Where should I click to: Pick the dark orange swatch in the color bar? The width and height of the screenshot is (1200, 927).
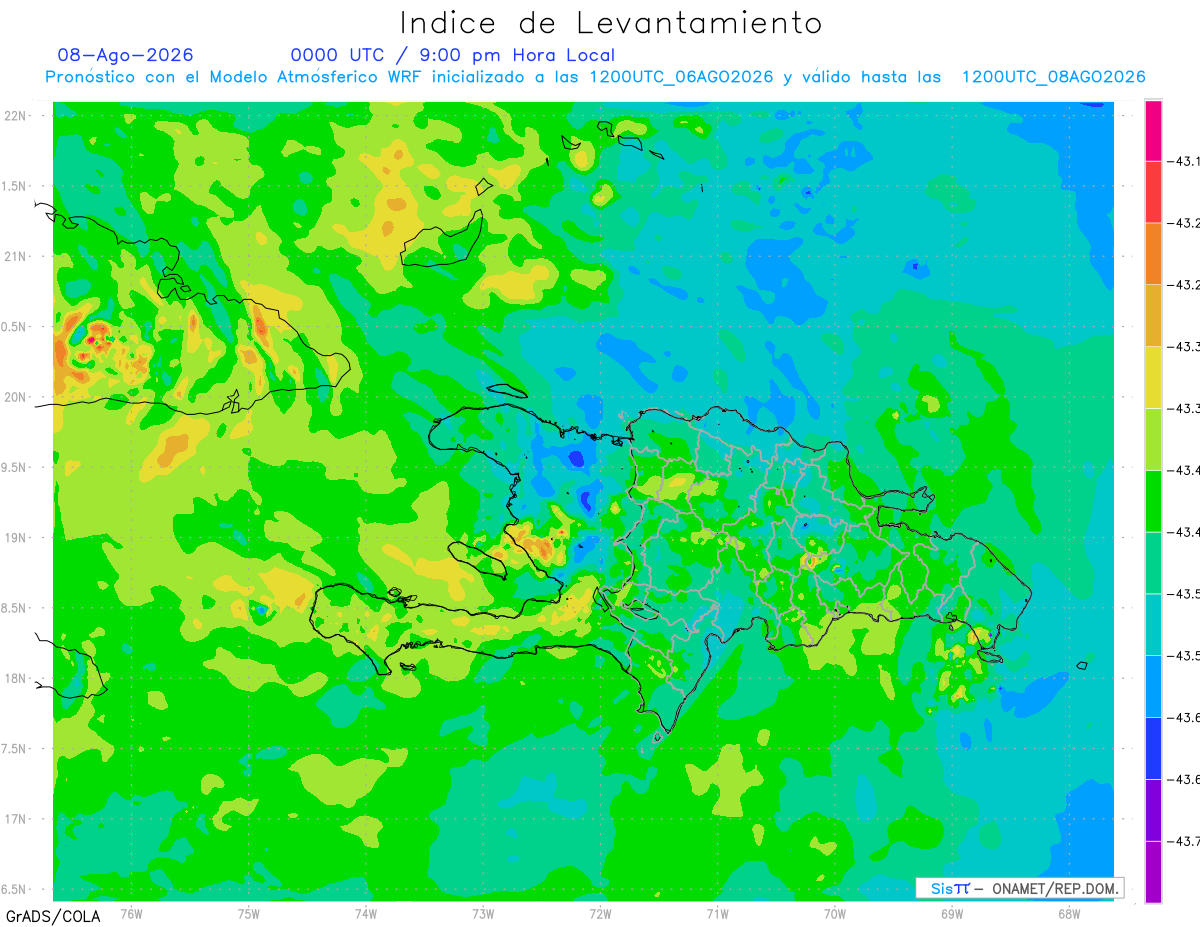1153,254
